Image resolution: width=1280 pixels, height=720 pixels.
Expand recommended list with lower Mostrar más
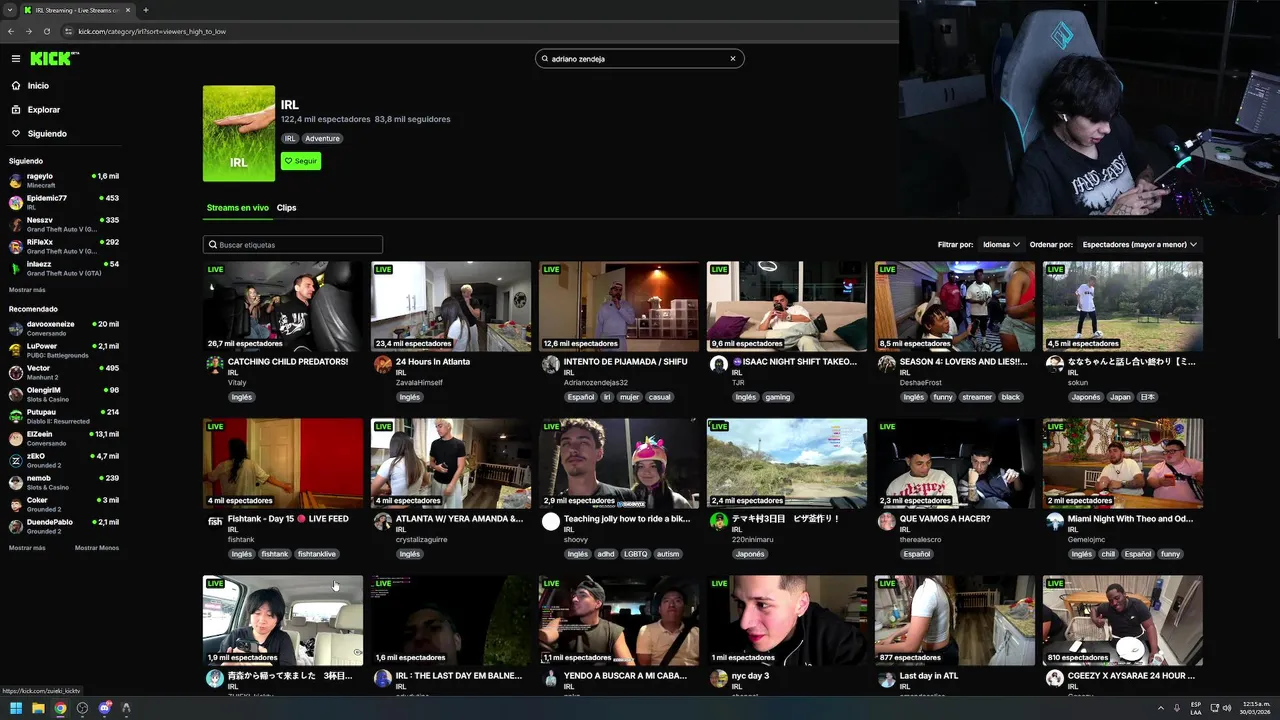27,548
